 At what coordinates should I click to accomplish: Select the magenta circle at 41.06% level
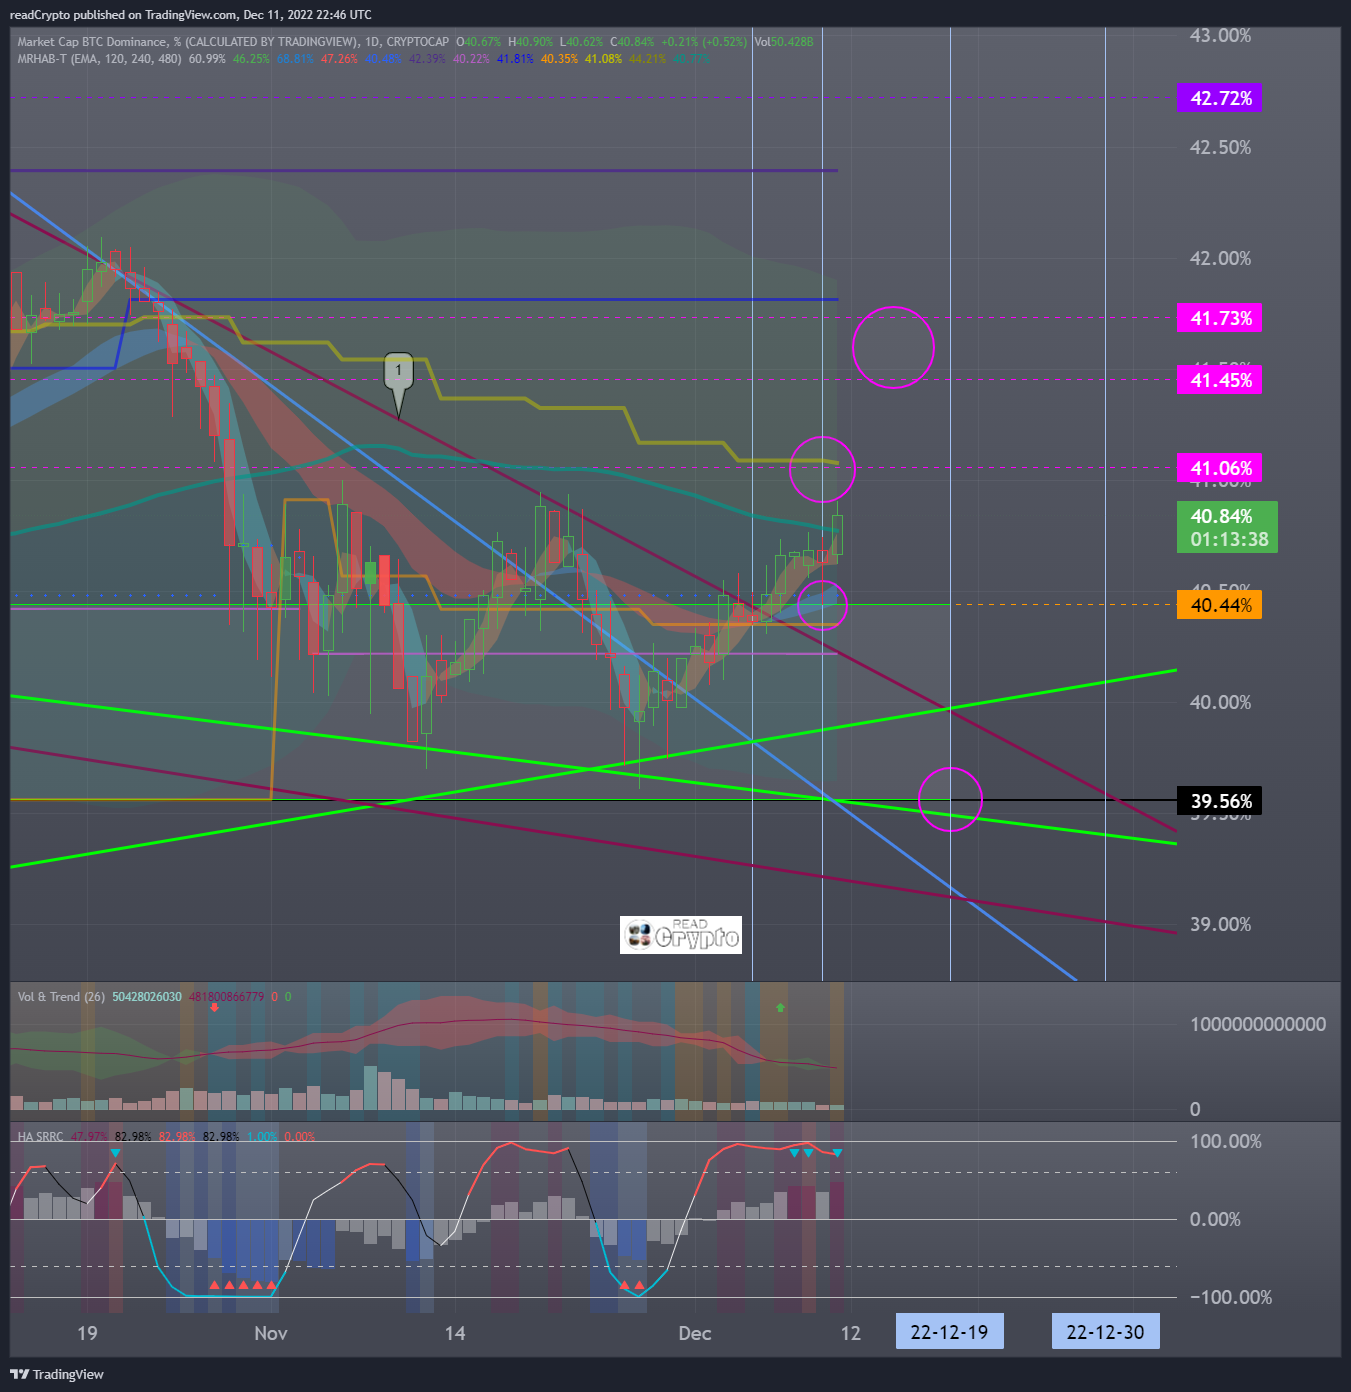(x=822, y=469)
